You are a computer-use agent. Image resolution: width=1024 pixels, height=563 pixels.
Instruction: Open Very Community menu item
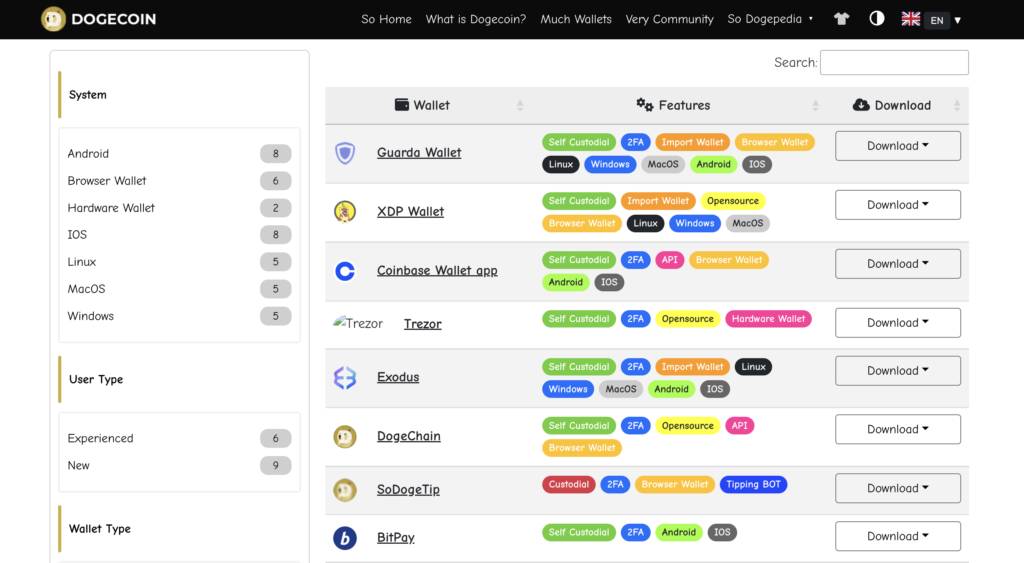click(669, 19)
